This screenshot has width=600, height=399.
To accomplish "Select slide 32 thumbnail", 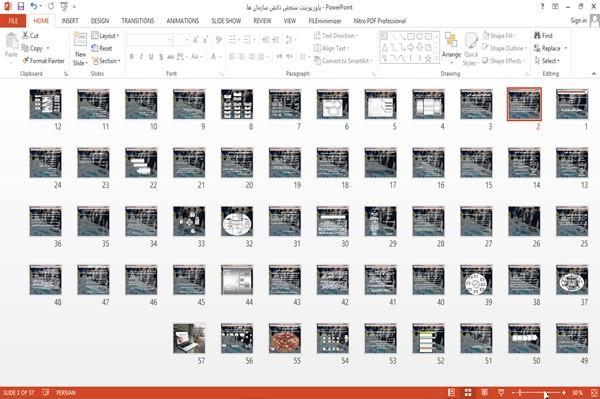I will 237,221.
